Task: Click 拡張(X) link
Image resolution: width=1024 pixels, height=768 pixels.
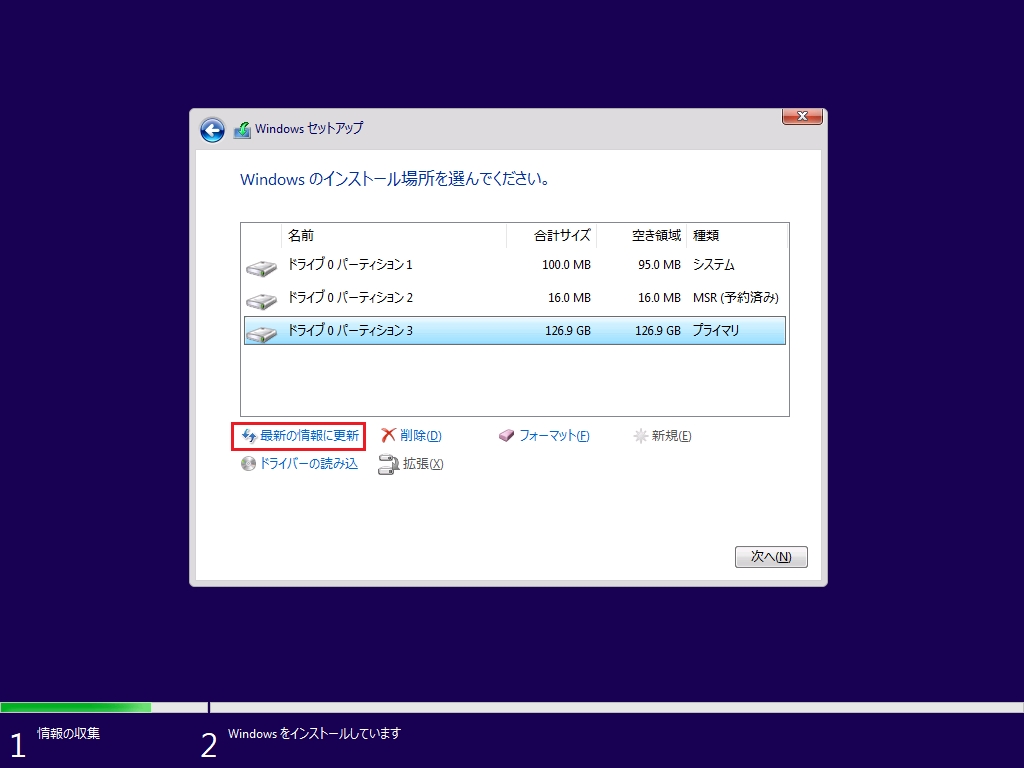Action: 423,464
